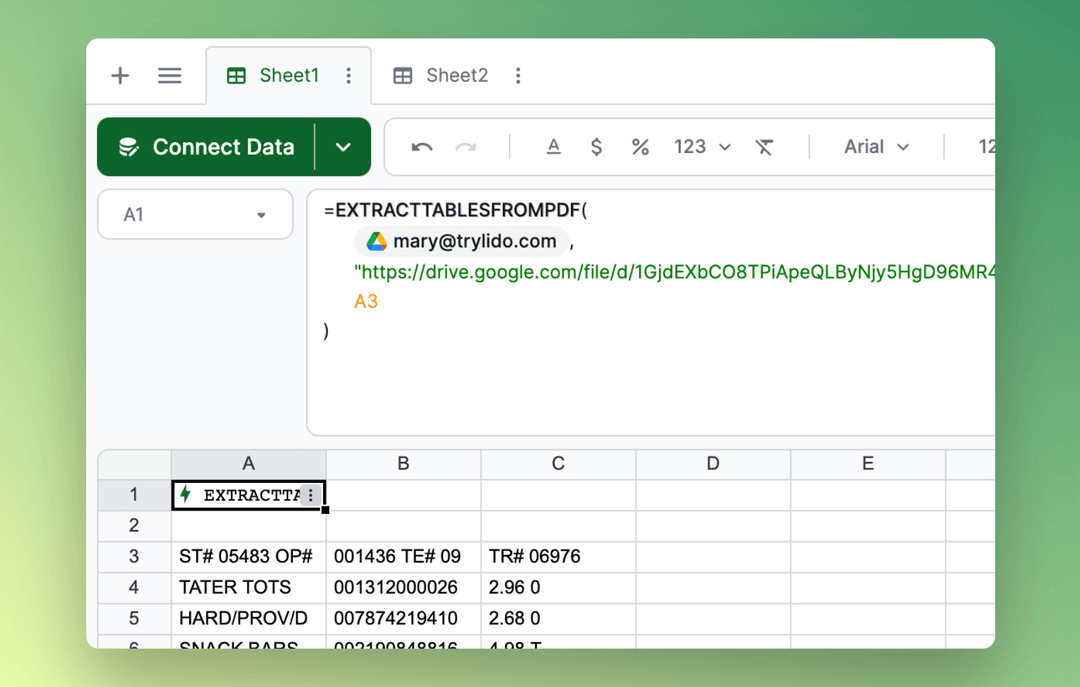
Task: Click the A3 reference in formula
Action: coord(366,301)
